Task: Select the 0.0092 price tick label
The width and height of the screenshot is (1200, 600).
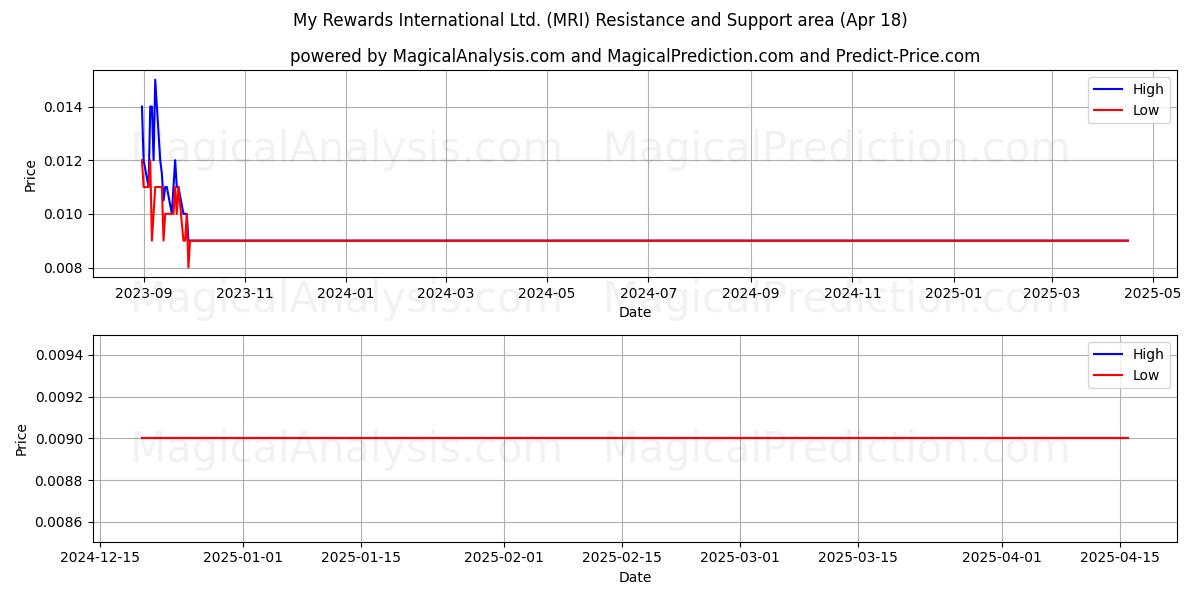Action: pos(61,397)
